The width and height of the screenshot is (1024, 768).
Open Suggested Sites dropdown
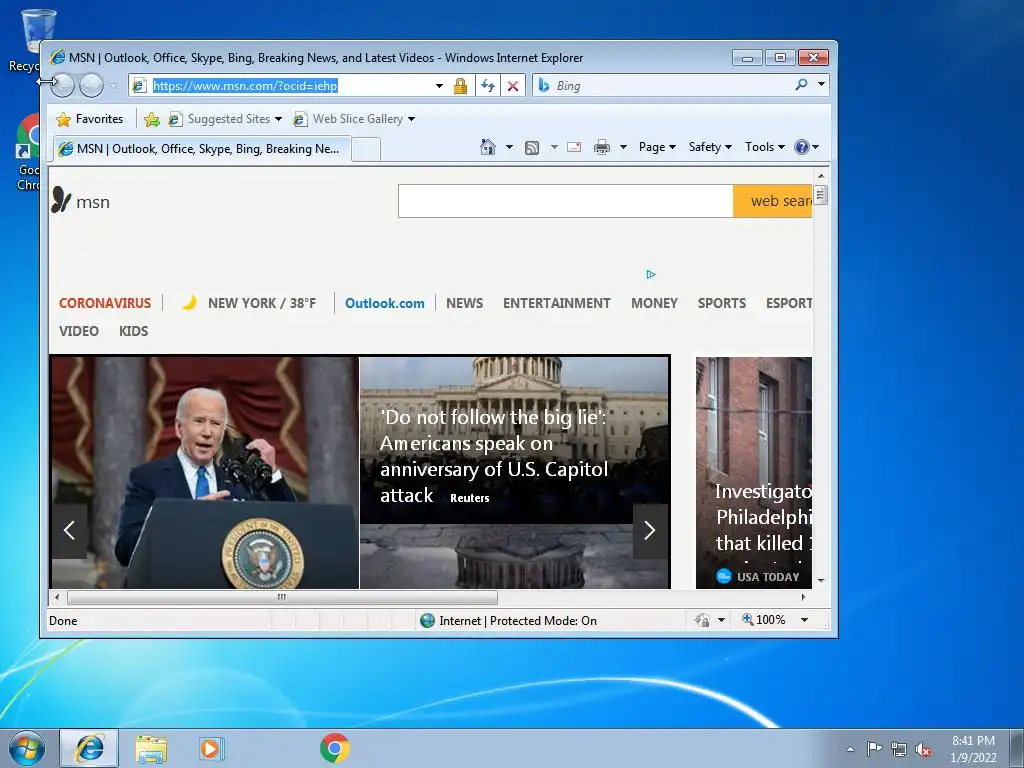coord(278,119)
